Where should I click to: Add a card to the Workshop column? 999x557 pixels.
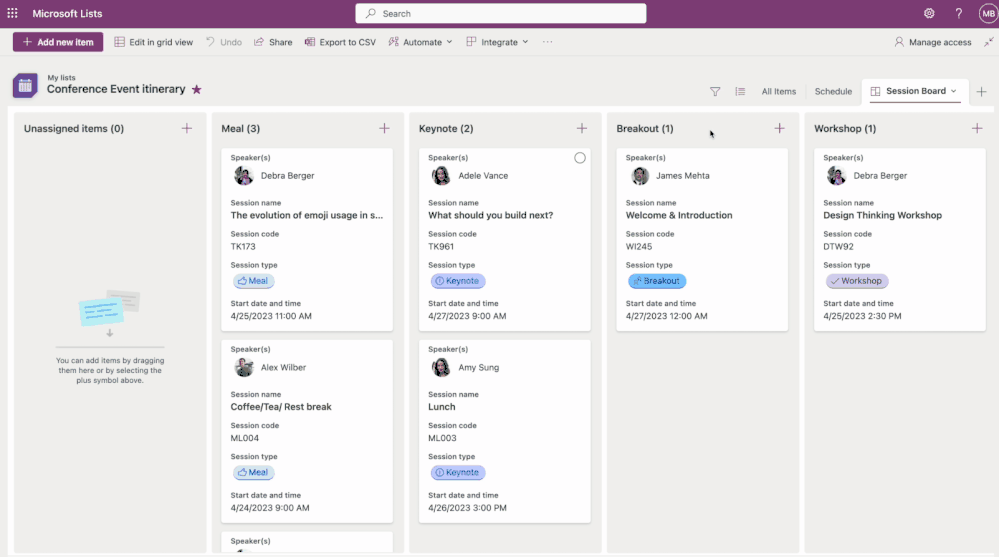tap(977, 129)
